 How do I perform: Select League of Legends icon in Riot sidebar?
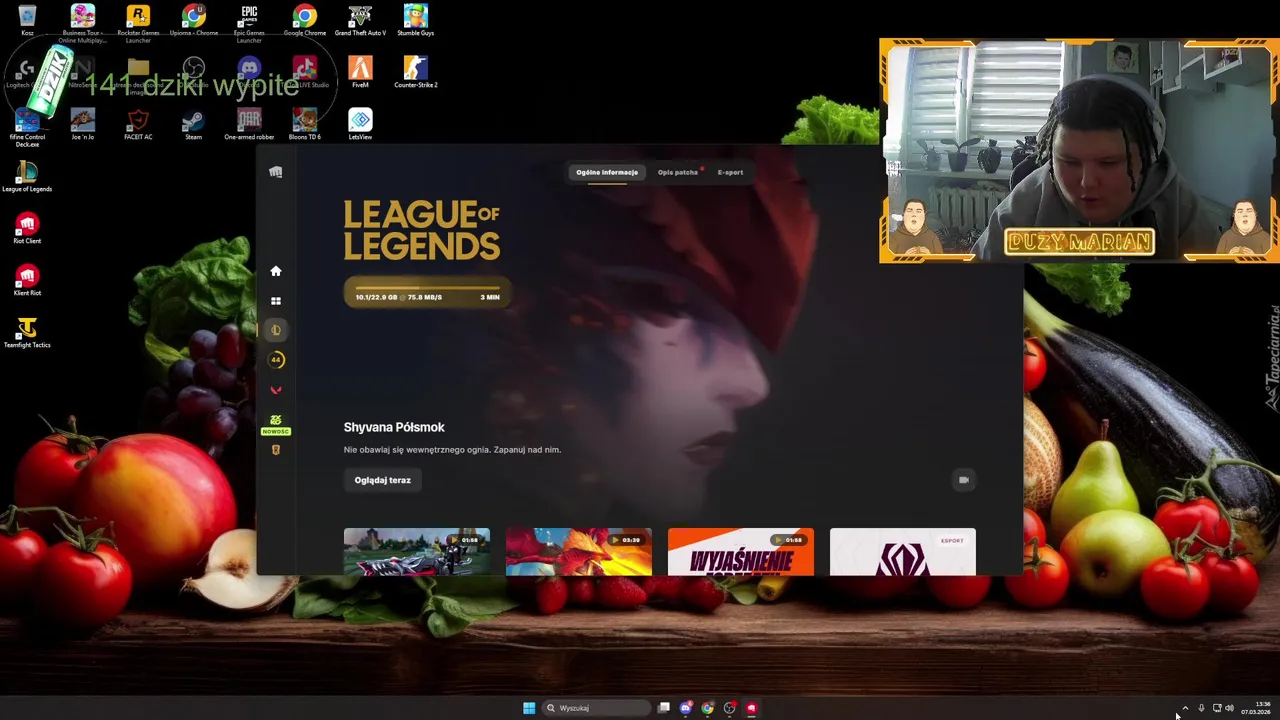276,330
